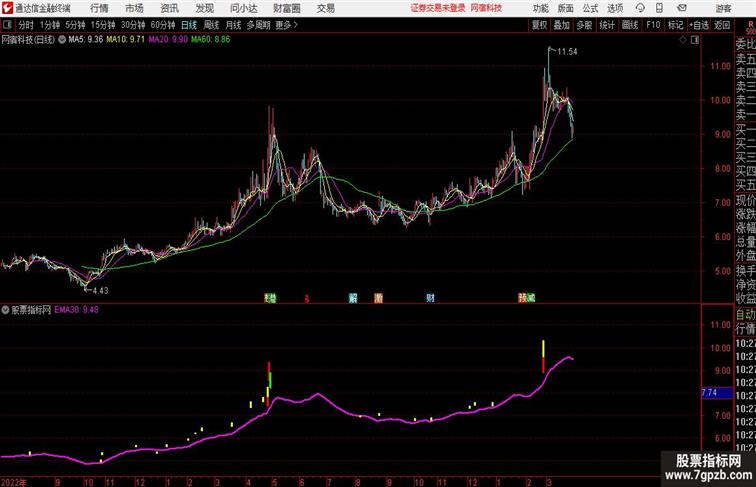The image size is (756, 487).
Task: Click the EMA30: 9.48 indicator label
Action: pos(77,310)
